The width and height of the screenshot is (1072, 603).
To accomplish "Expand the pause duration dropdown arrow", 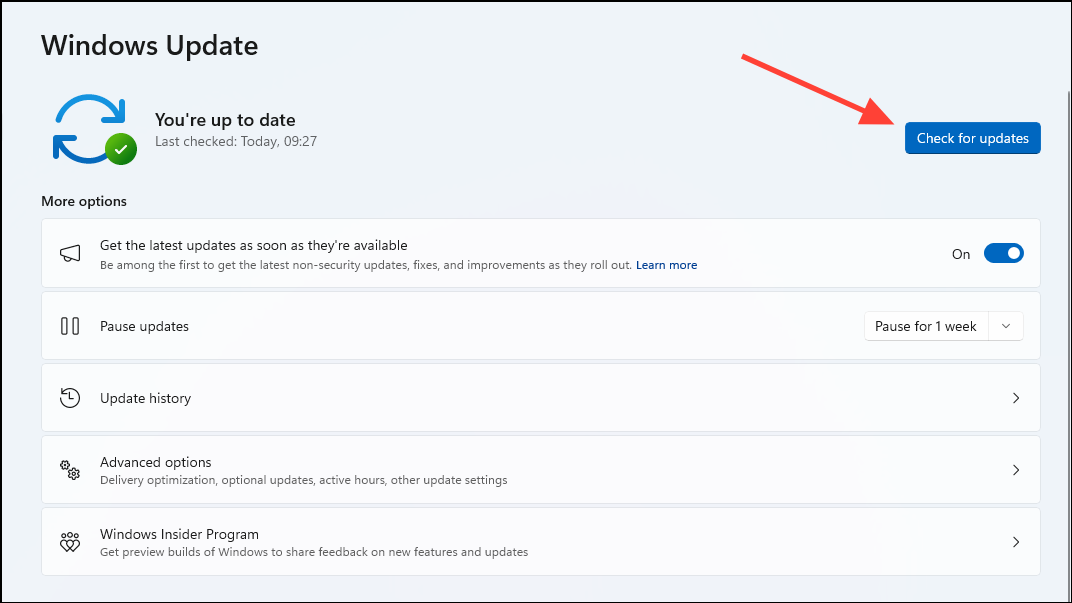I will tap(1006, 326).
